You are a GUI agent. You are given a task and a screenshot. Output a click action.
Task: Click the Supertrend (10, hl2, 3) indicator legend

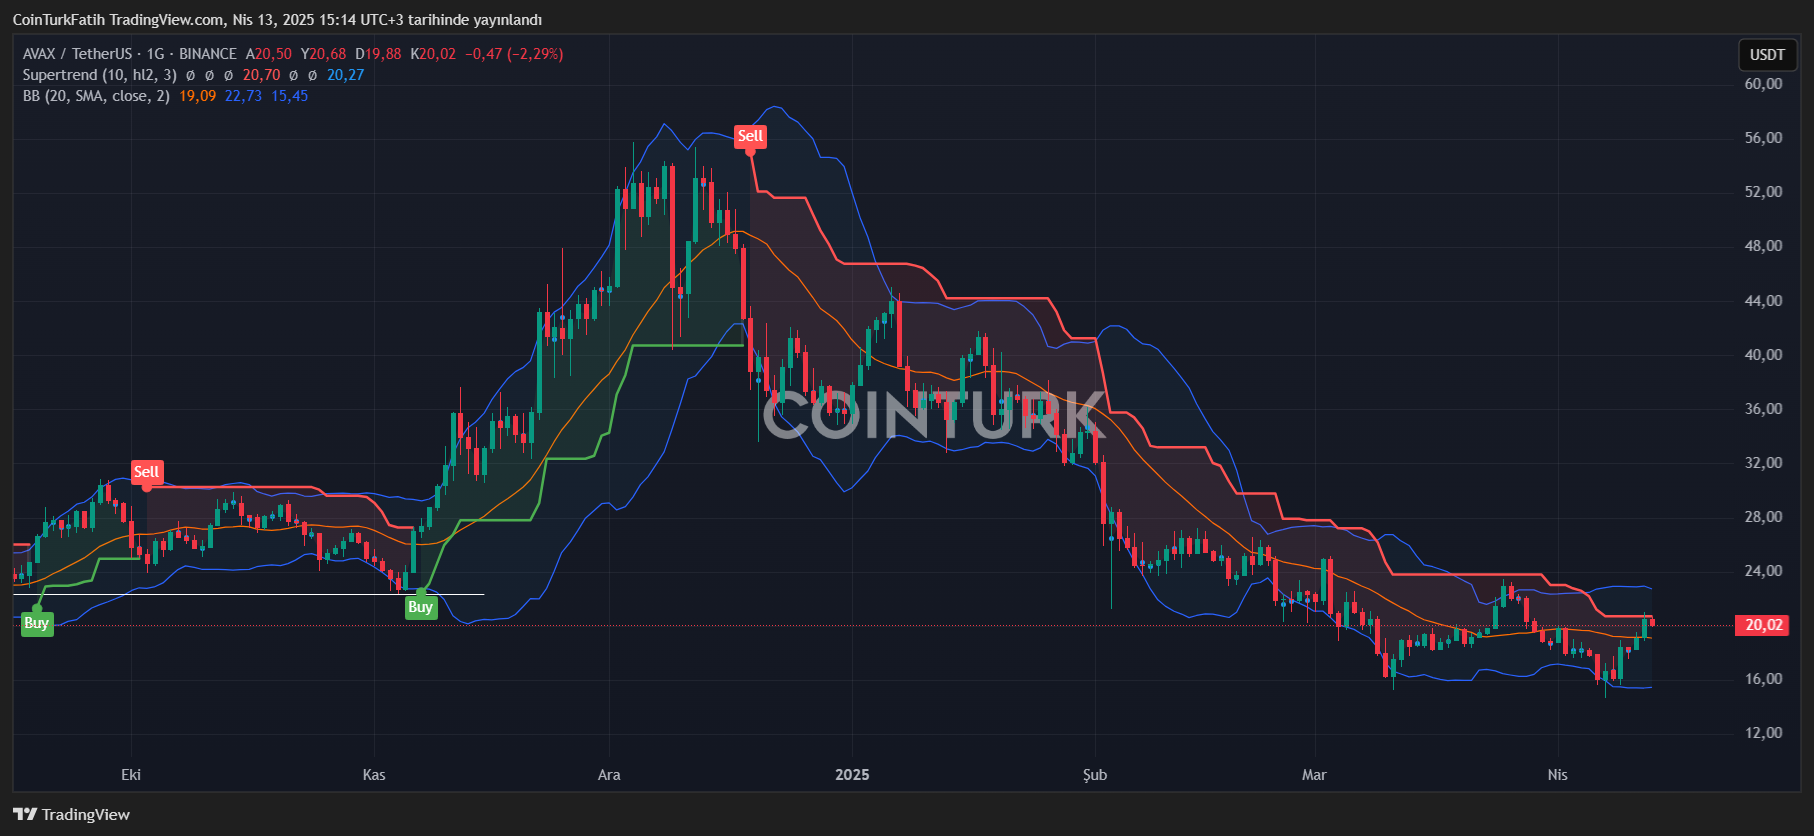pyautogui.click(x=100, y=75)
